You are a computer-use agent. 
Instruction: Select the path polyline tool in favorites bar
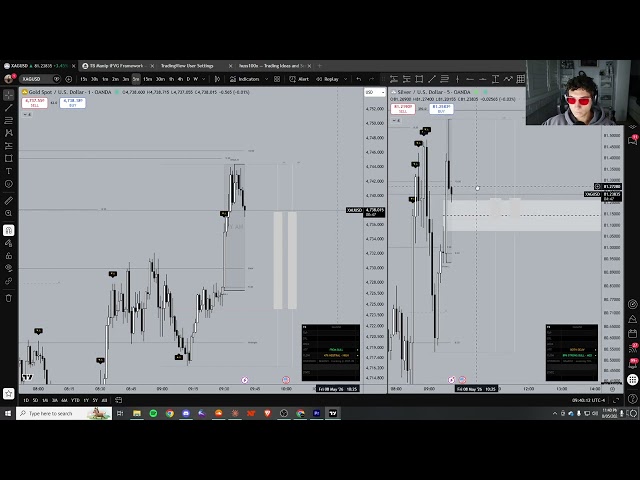tap(508, 79)
